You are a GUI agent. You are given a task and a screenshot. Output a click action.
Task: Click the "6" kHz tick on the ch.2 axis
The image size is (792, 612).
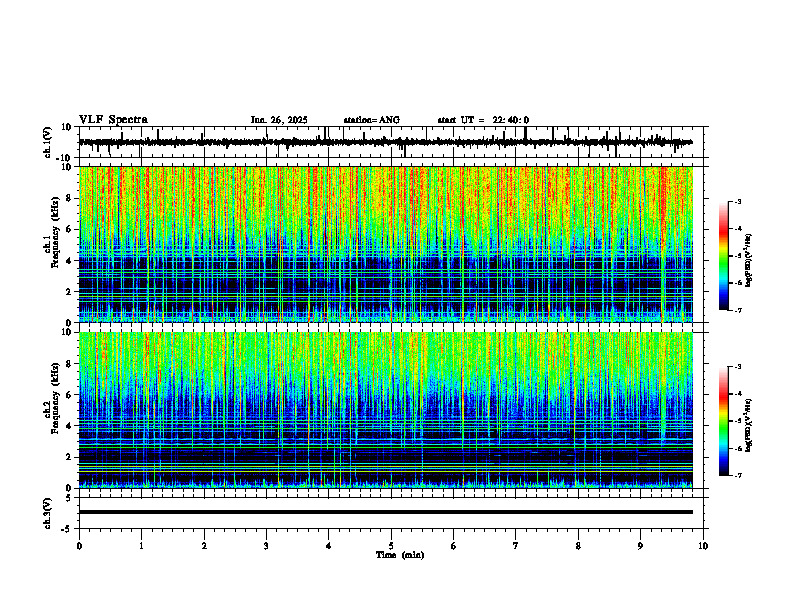[x=70, y=394]
